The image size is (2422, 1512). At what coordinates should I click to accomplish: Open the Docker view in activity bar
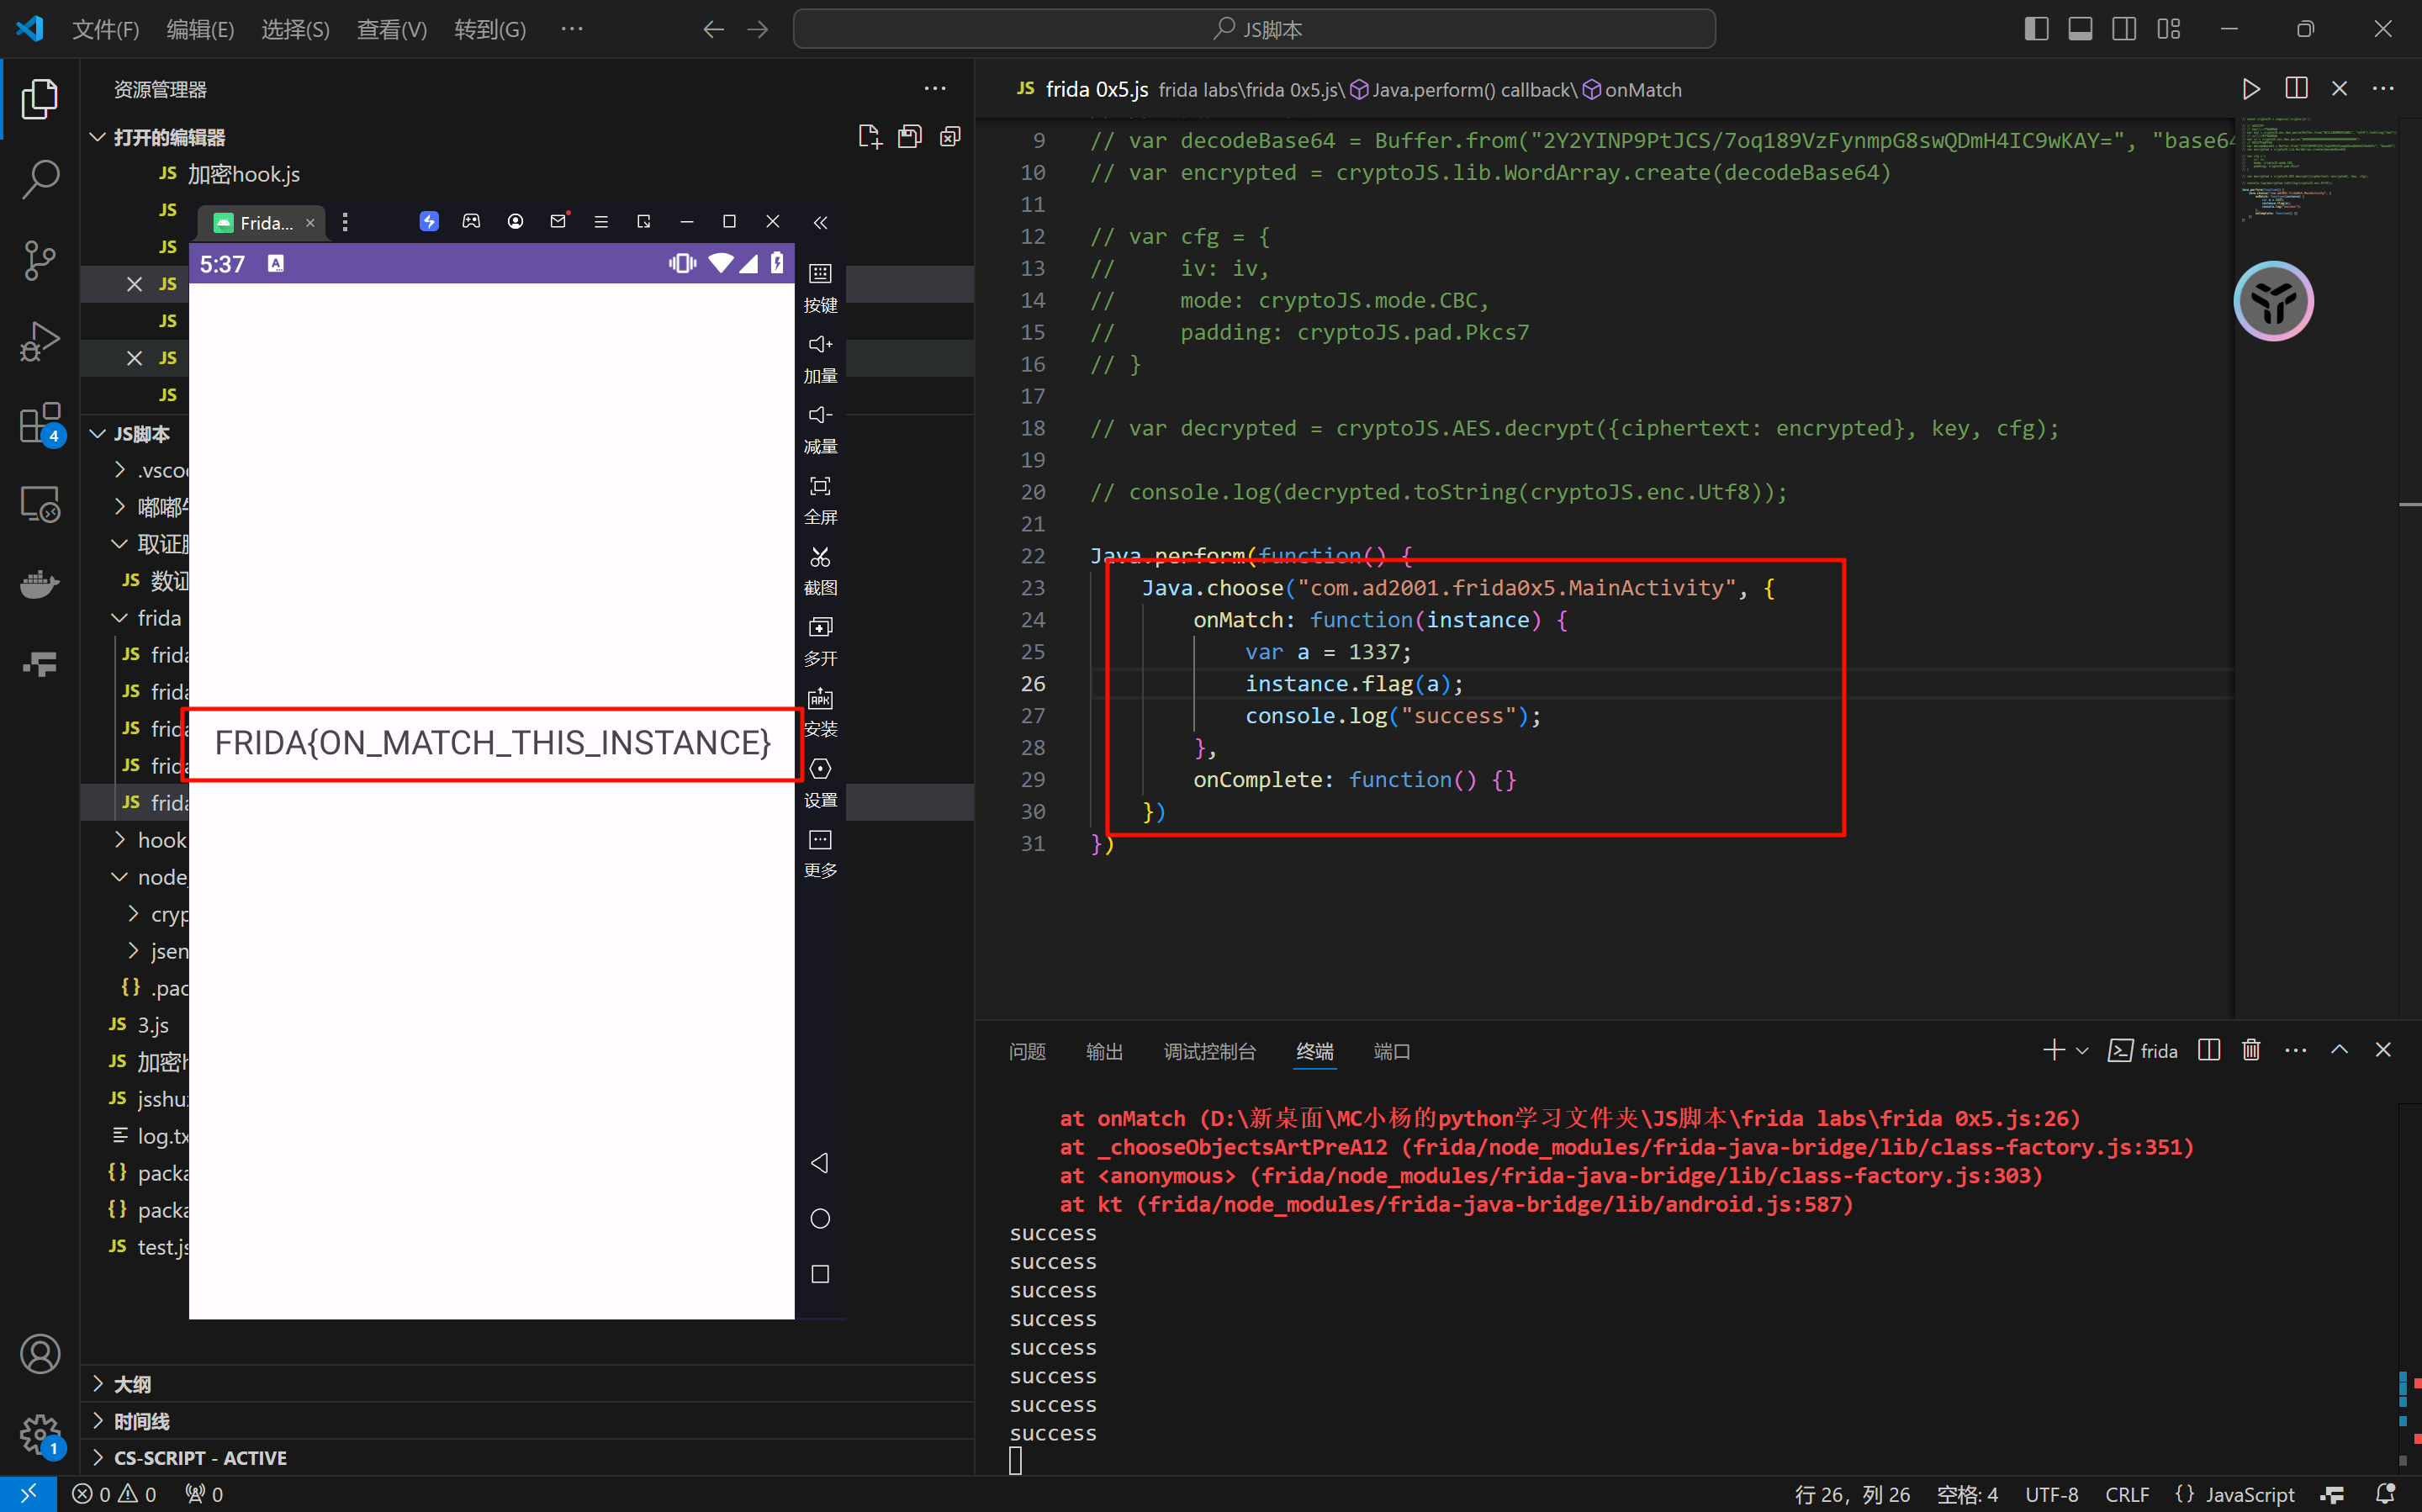40,583
